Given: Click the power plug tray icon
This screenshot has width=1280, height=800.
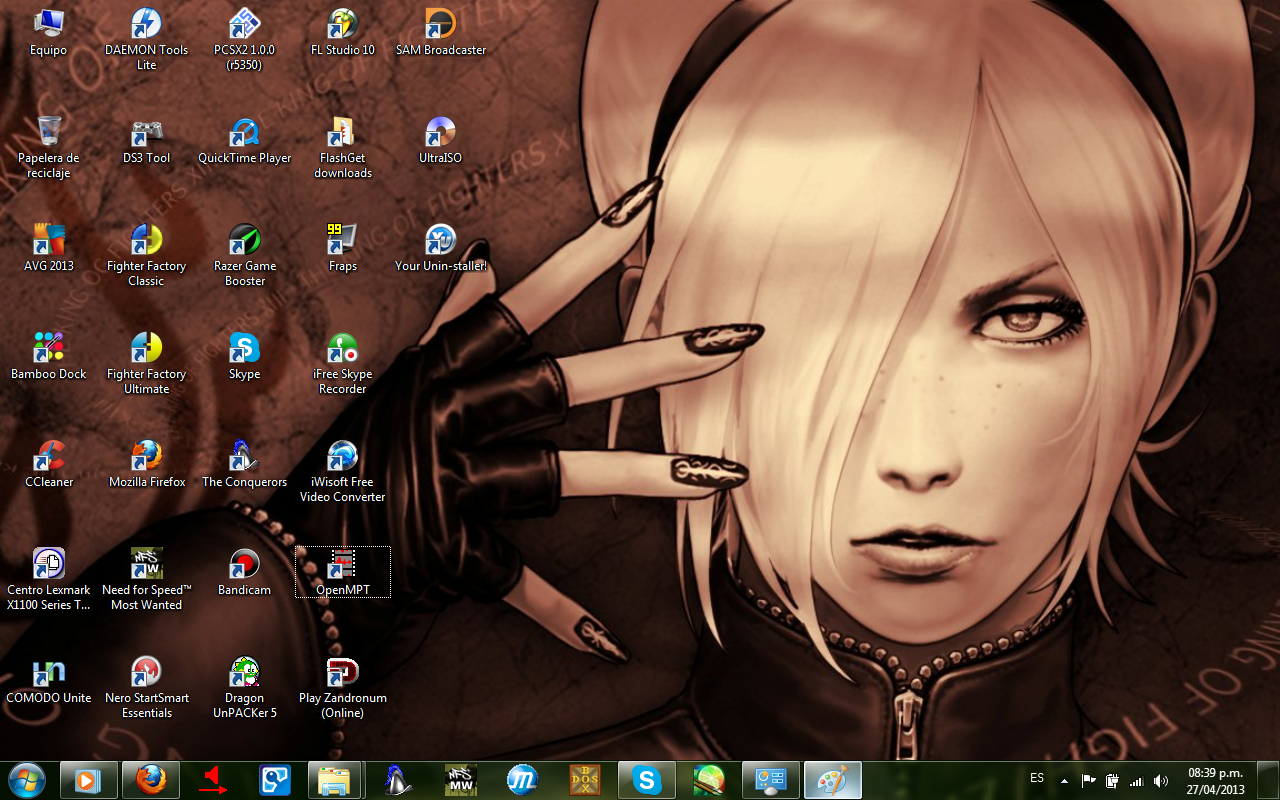Looking at the screenshot, I should click(1112, 781).
